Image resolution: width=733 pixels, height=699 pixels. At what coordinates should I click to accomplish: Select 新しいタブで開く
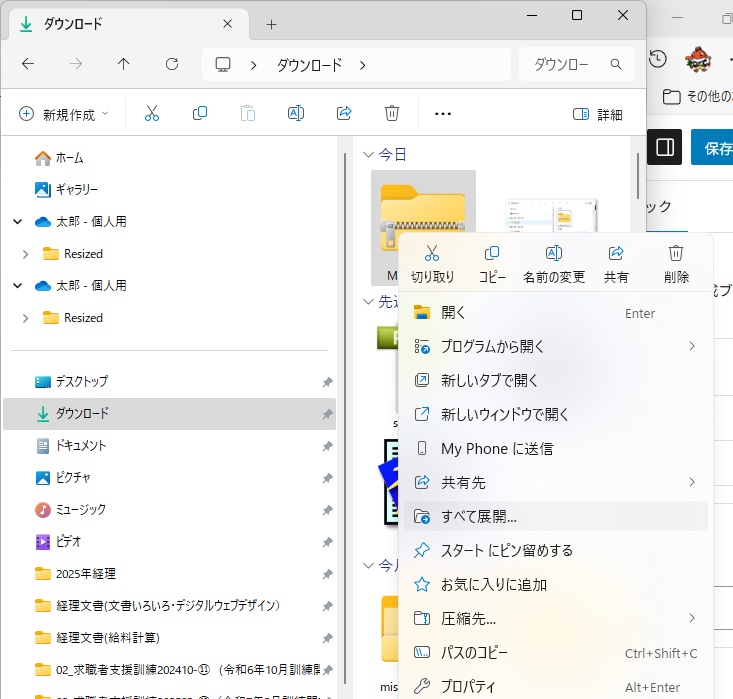point(555,380)
